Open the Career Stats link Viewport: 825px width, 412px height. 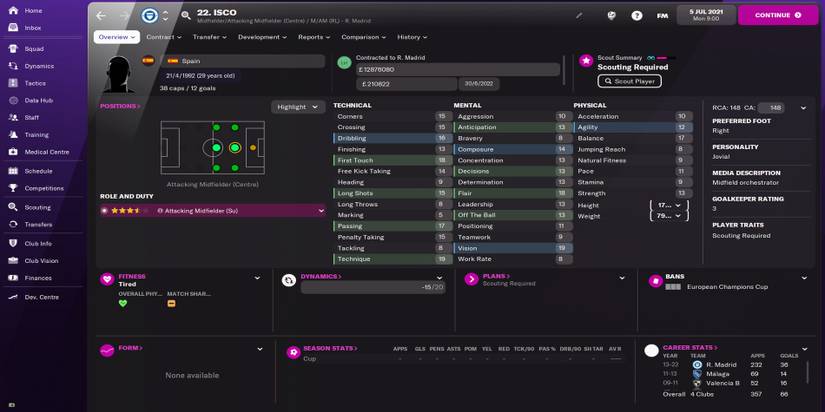pyautogui.click(x=690, y=348)
